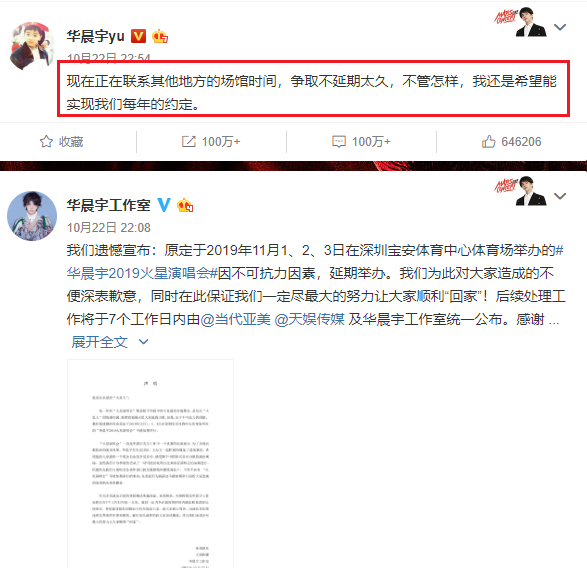Open the @天娱传媒 mention link
This screenshot has width=587, height=568.
coord(309,319)
